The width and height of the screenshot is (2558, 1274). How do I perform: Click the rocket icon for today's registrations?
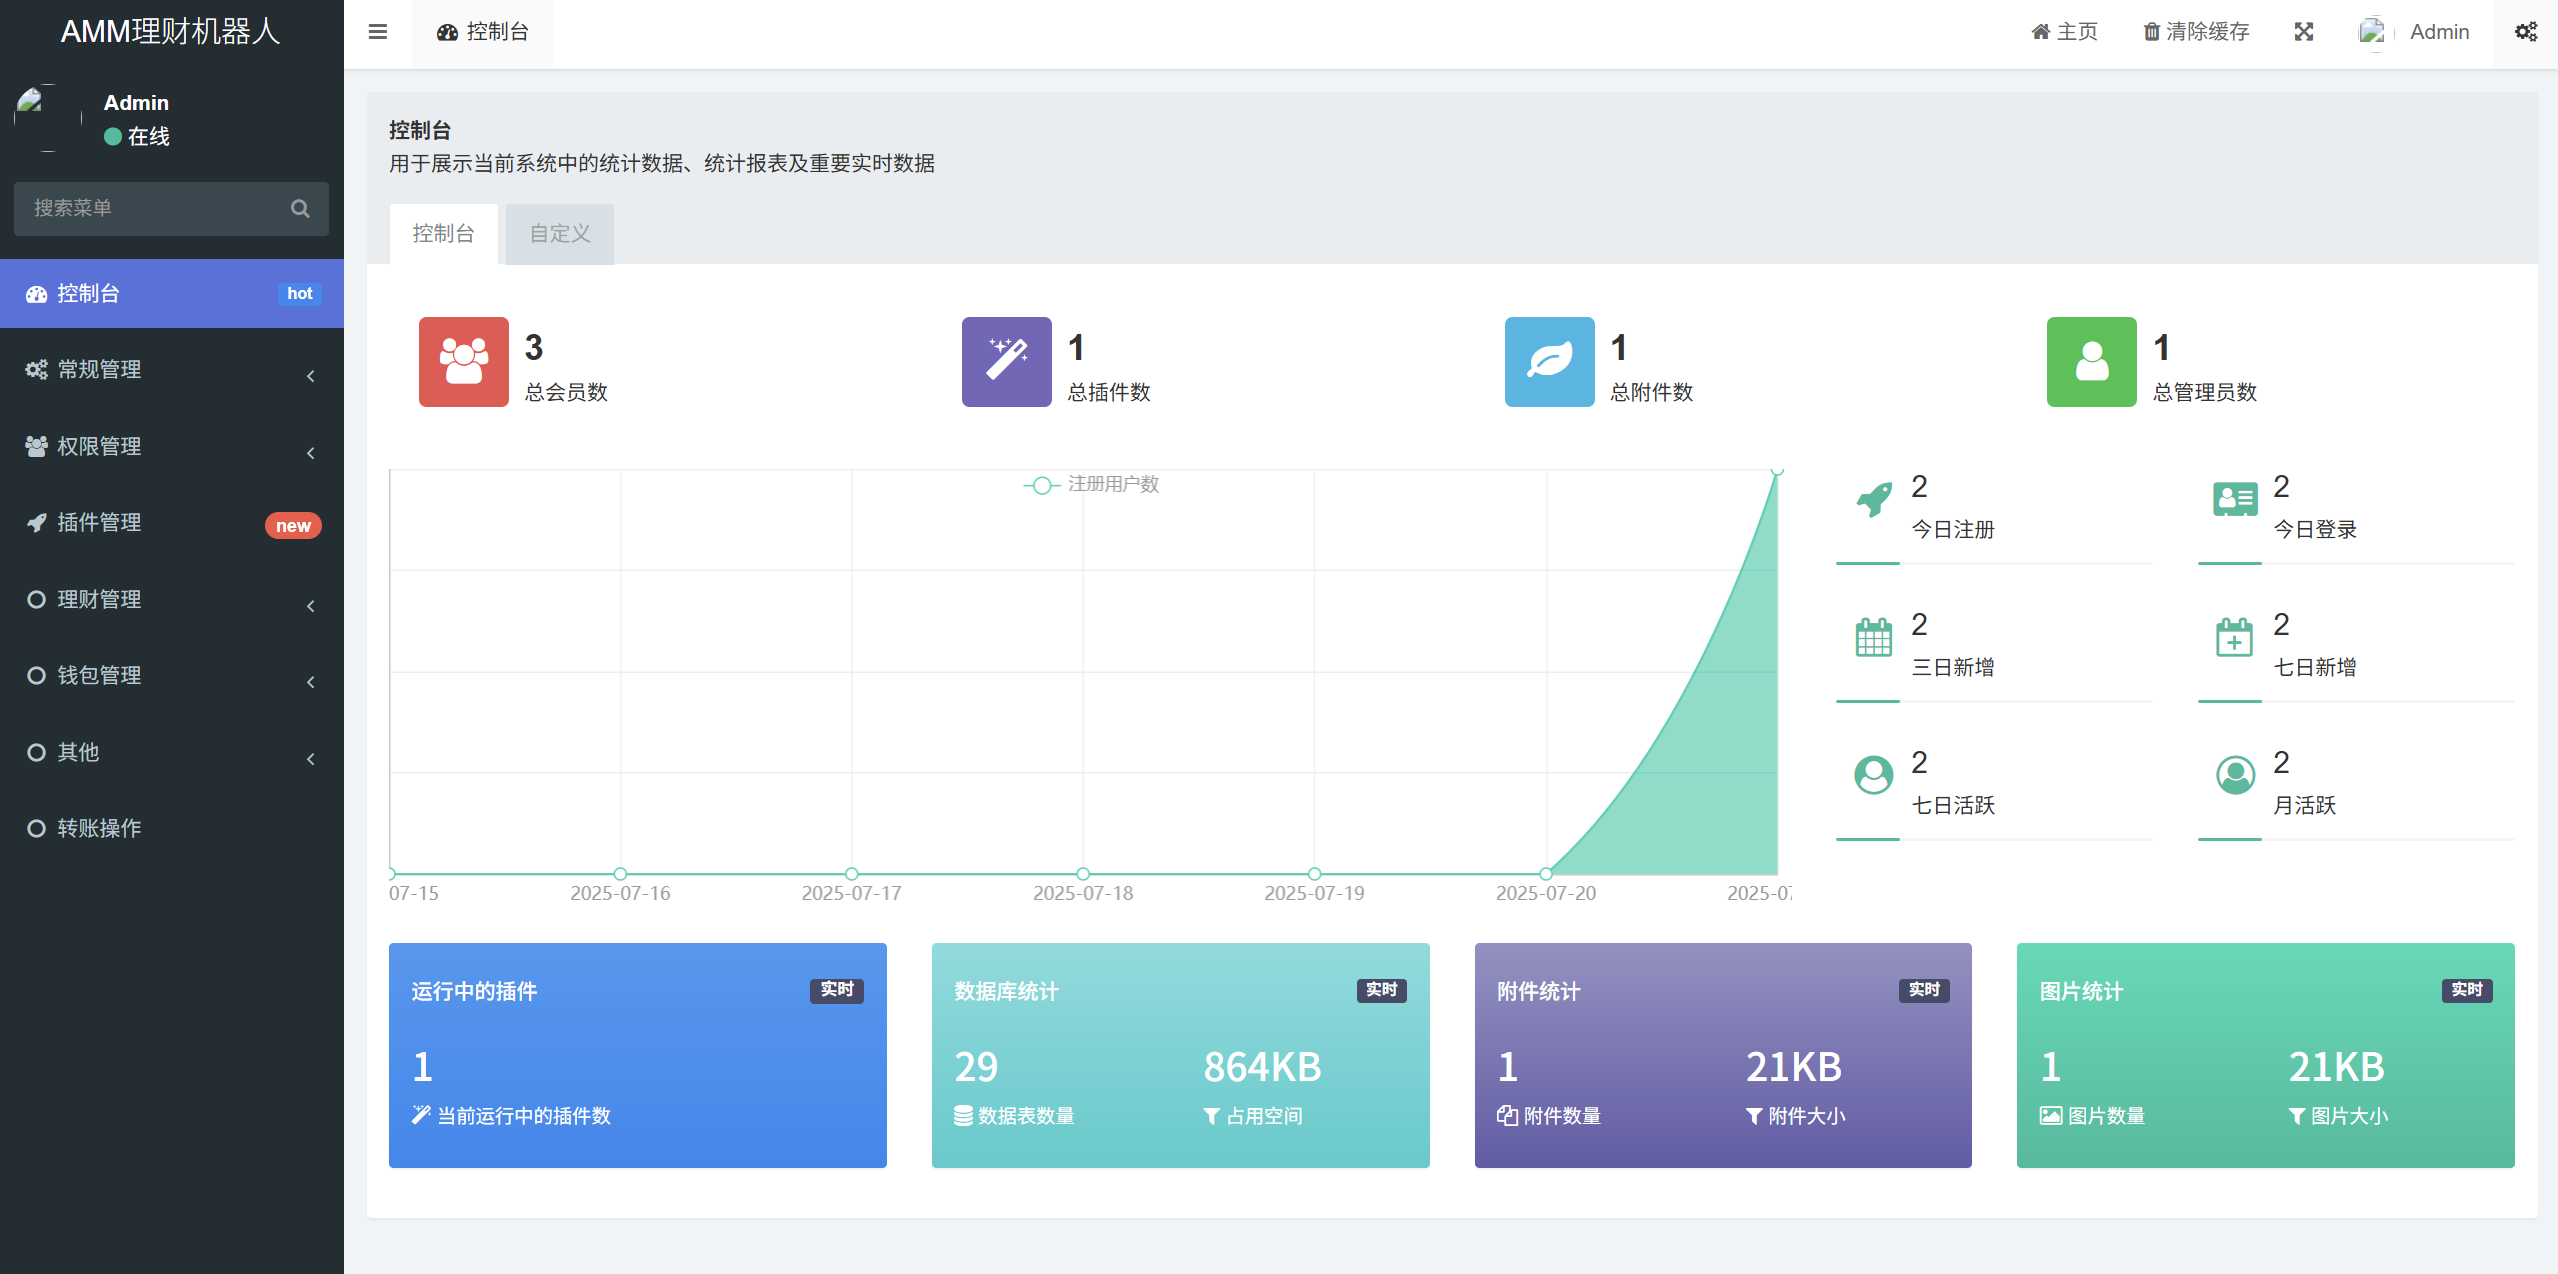1873,498
